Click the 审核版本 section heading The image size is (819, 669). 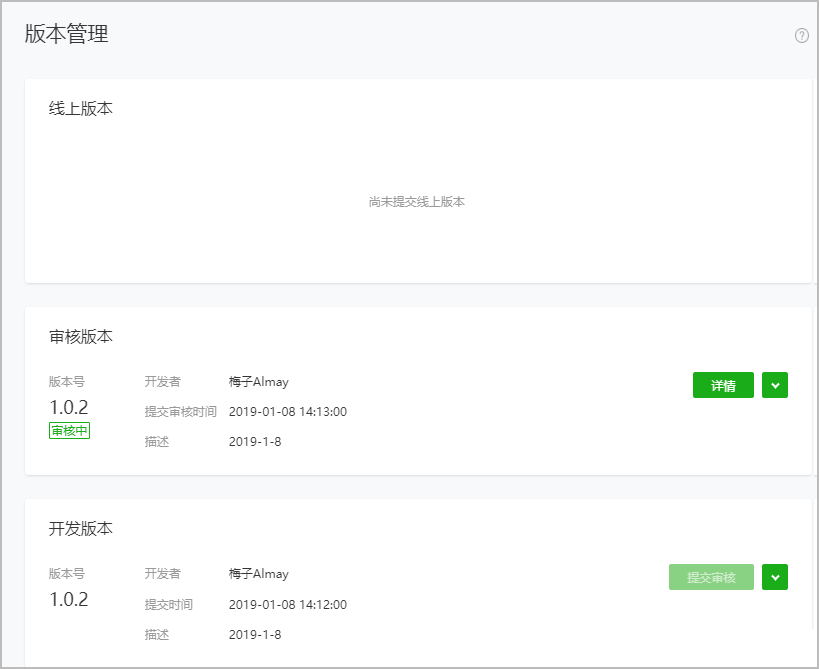pos(81,337)
